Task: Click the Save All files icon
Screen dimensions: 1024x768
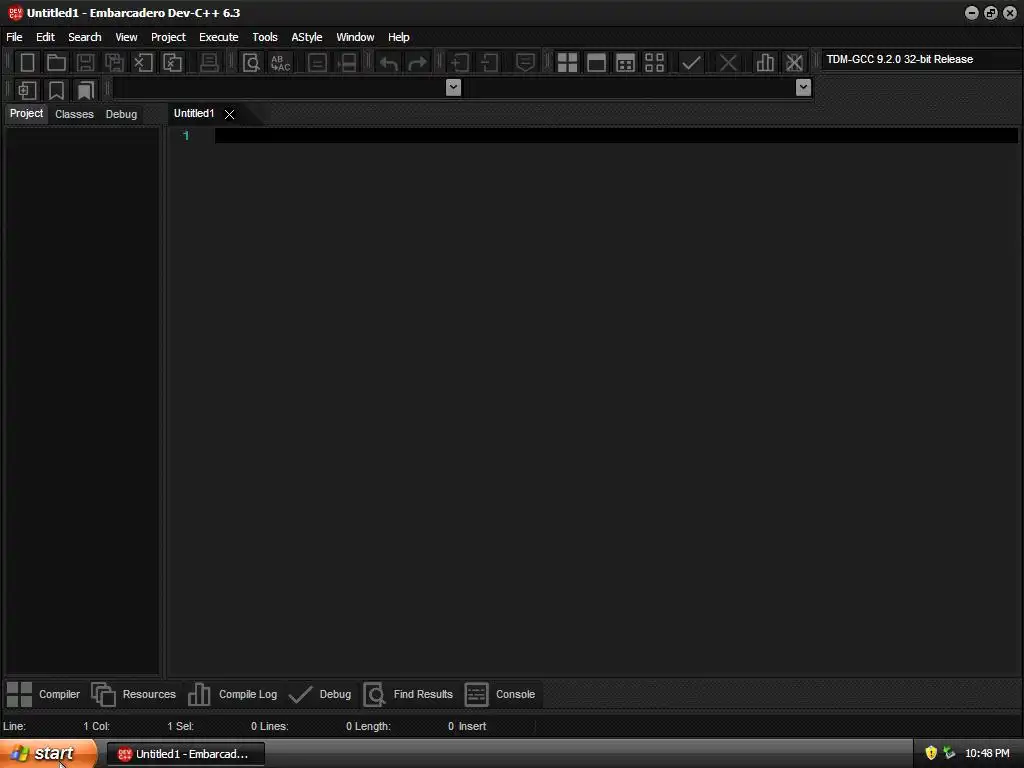Action: pos(114,63)
